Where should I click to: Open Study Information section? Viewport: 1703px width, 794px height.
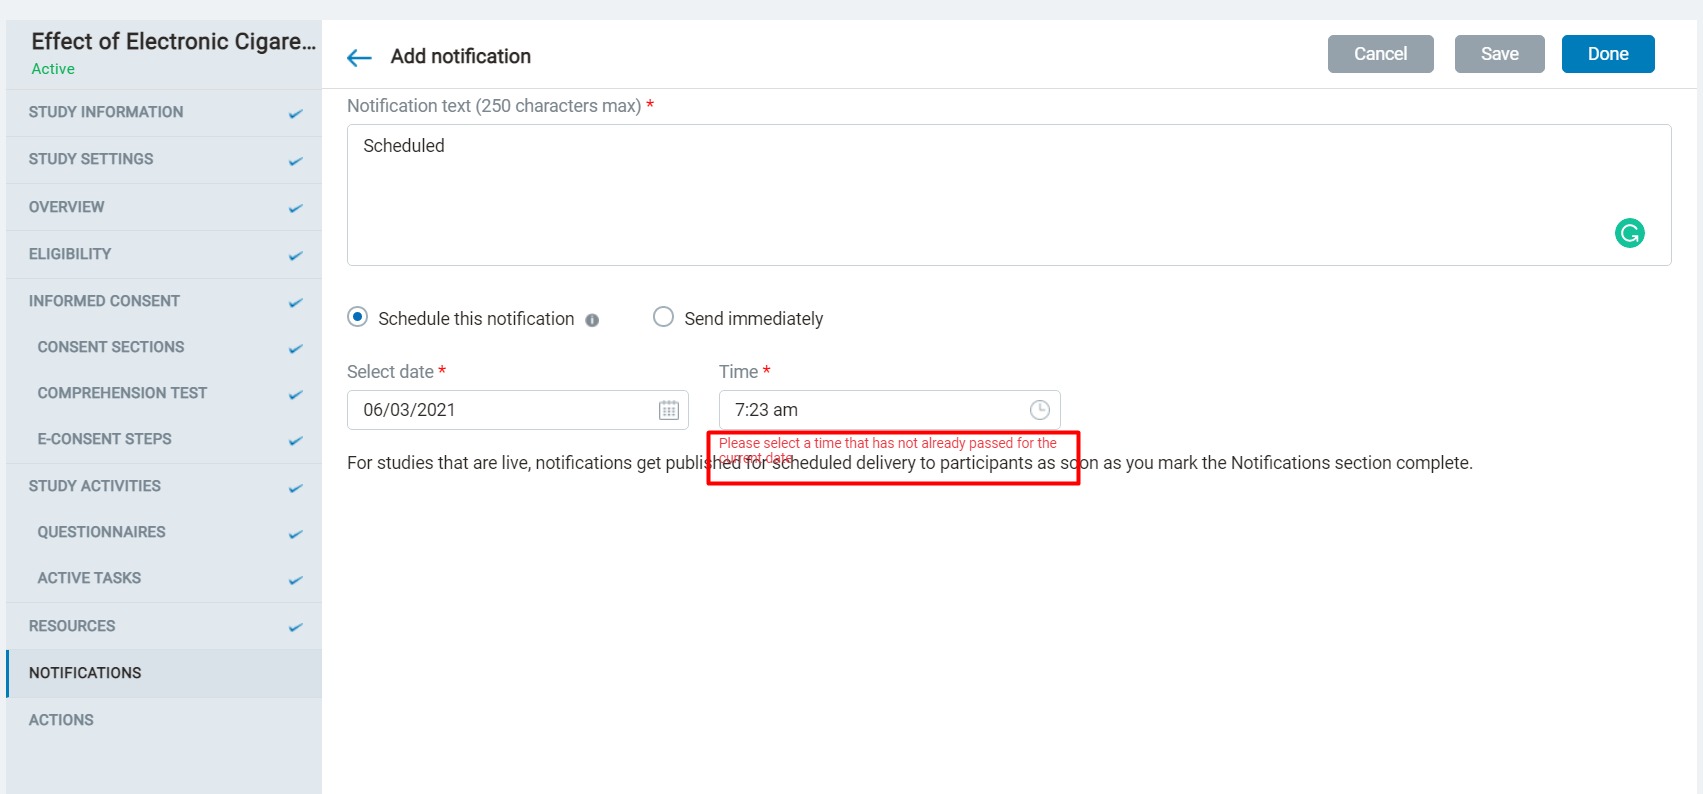click(164, 112)
